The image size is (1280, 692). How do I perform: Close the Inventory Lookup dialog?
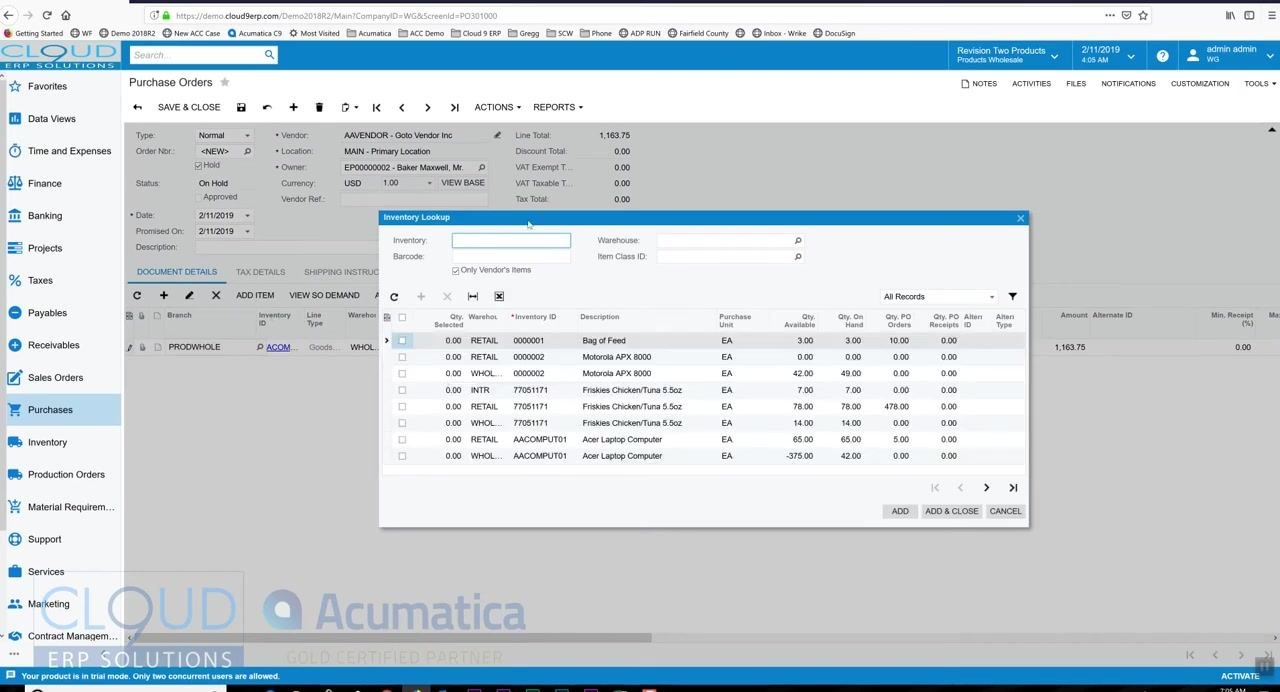tap(1020, 218)
